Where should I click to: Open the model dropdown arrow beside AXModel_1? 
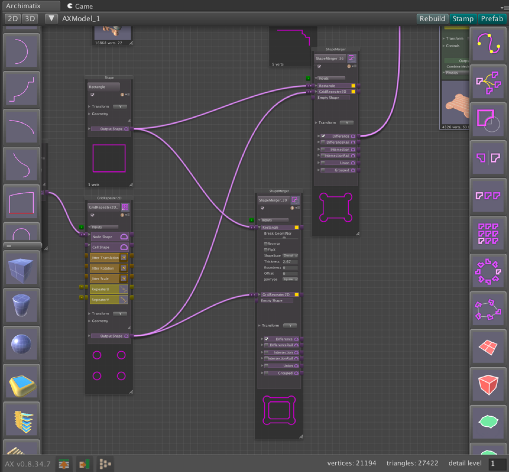(x=51, y=18)
